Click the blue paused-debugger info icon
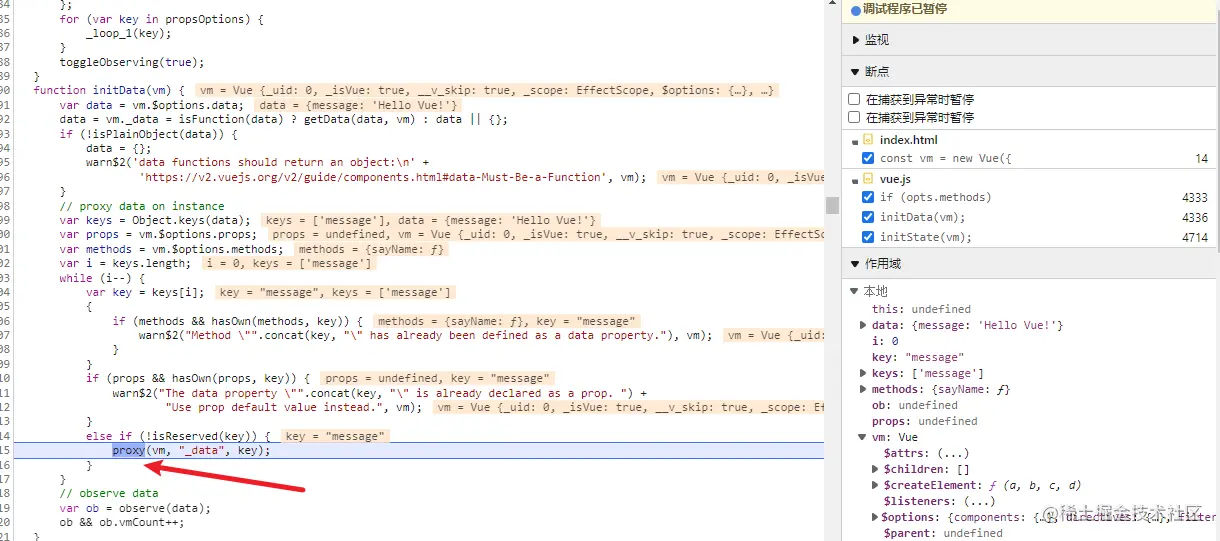This screenshot has height=541, width=1220. [856, 9]
